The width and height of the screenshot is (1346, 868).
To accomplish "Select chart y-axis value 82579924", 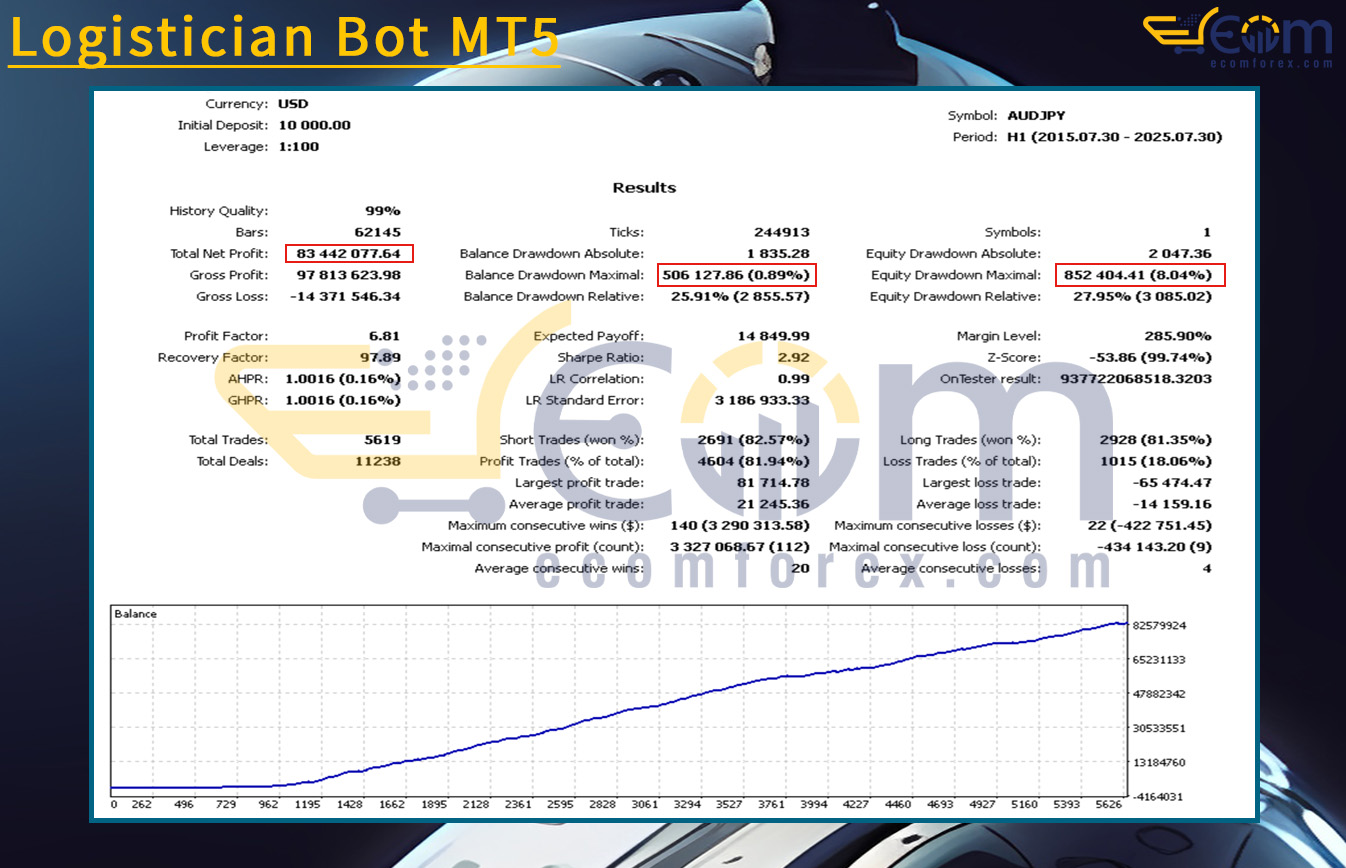I will [x=1159, y=625].
